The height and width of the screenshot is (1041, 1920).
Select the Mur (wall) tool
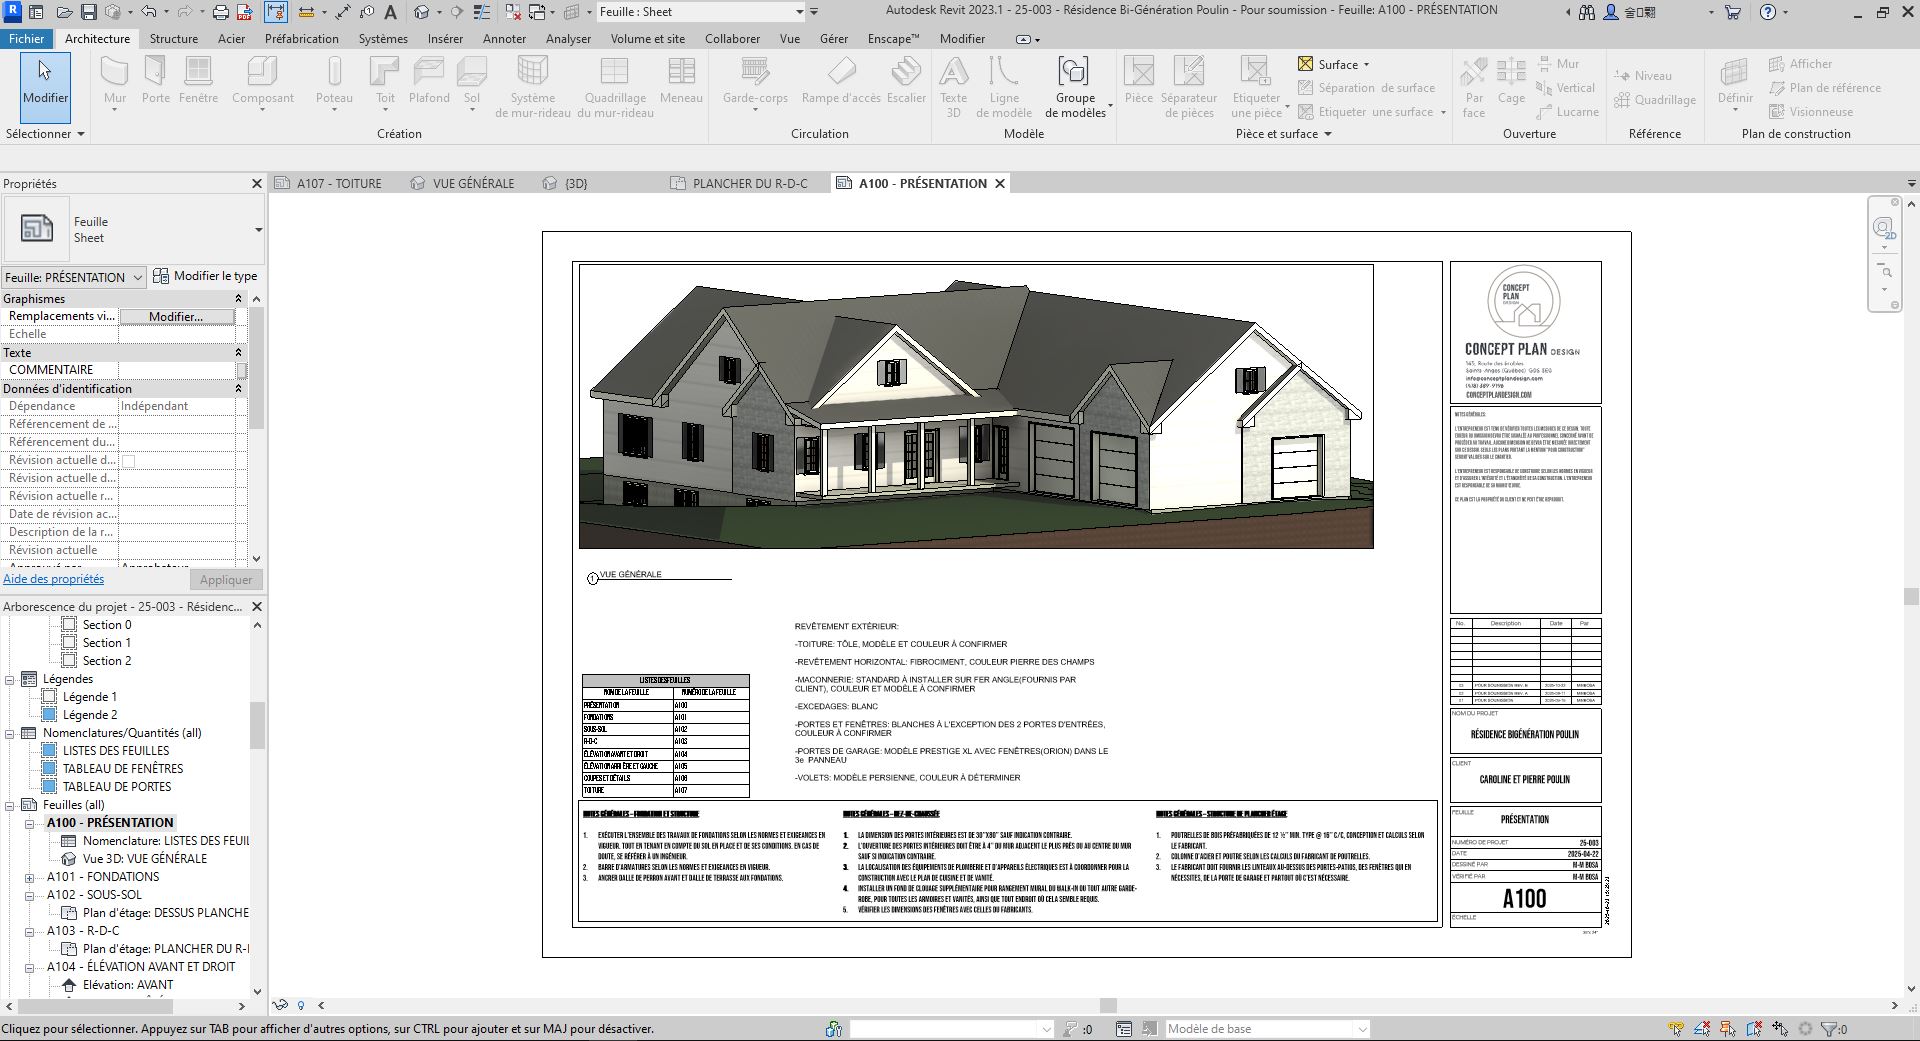coord(115,81)
